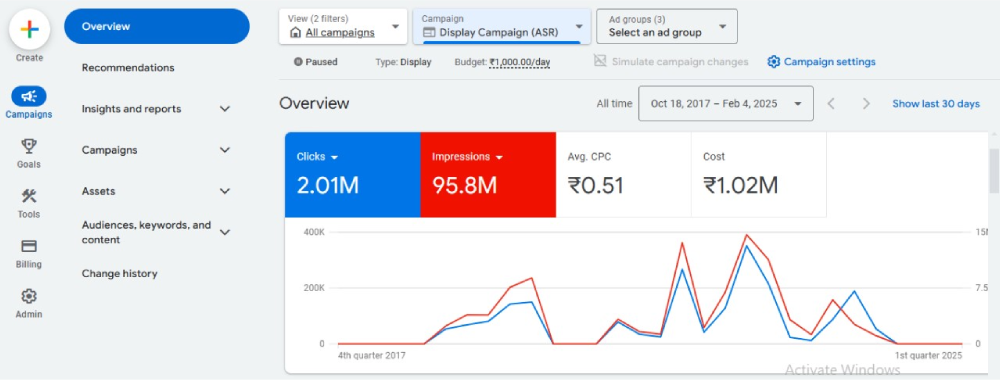The image size is (1000, 380).
Task: Expand the Assets section
Action: point(156,191)
